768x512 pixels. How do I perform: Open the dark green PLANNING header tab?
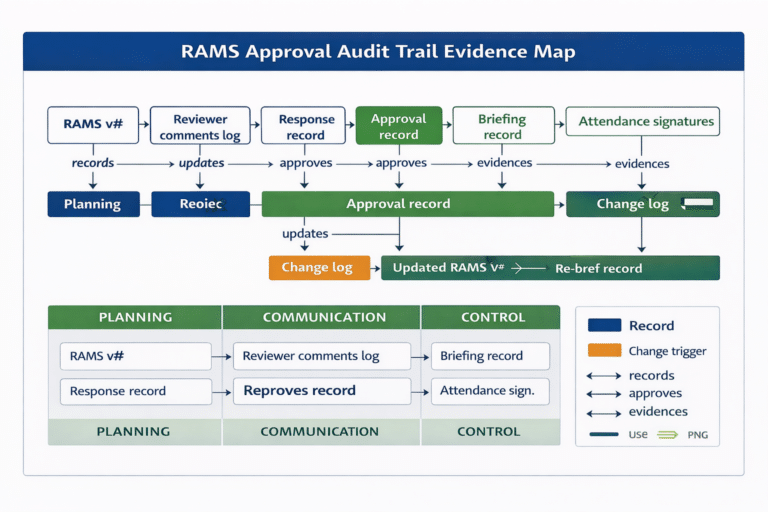click(135, 317)
